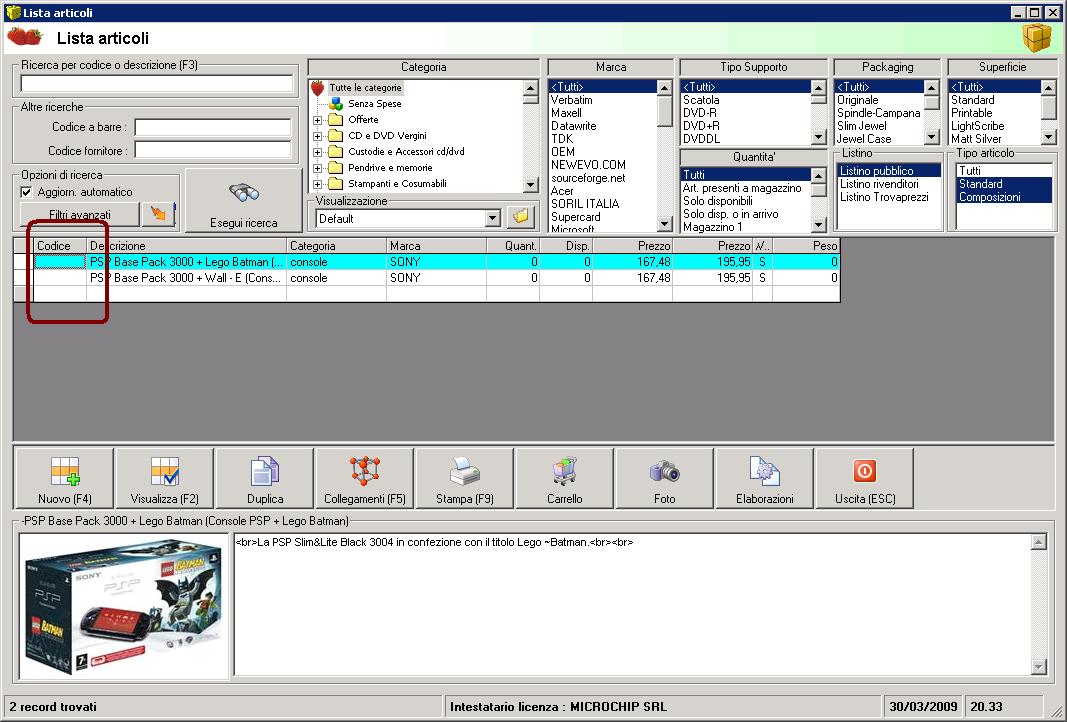Click the Quant. column header

point(513,246)
